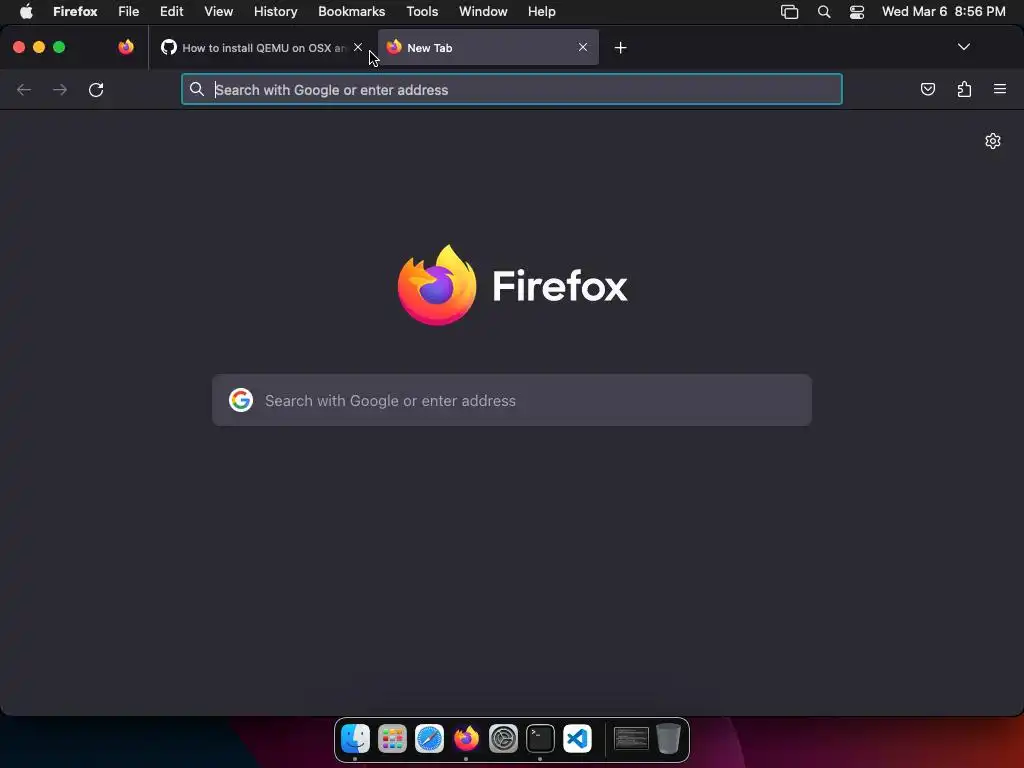Focus the toolbar address bar
Screen dimensions: 1024x768
pos(511,89)
